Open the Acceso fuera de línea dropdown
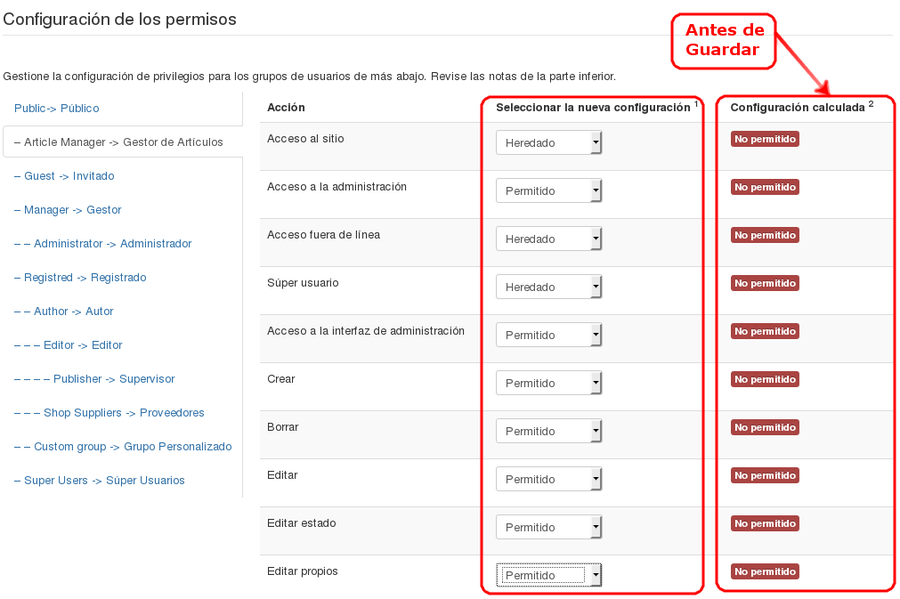This screenshot has width=900, height=599. click(549, 239)
